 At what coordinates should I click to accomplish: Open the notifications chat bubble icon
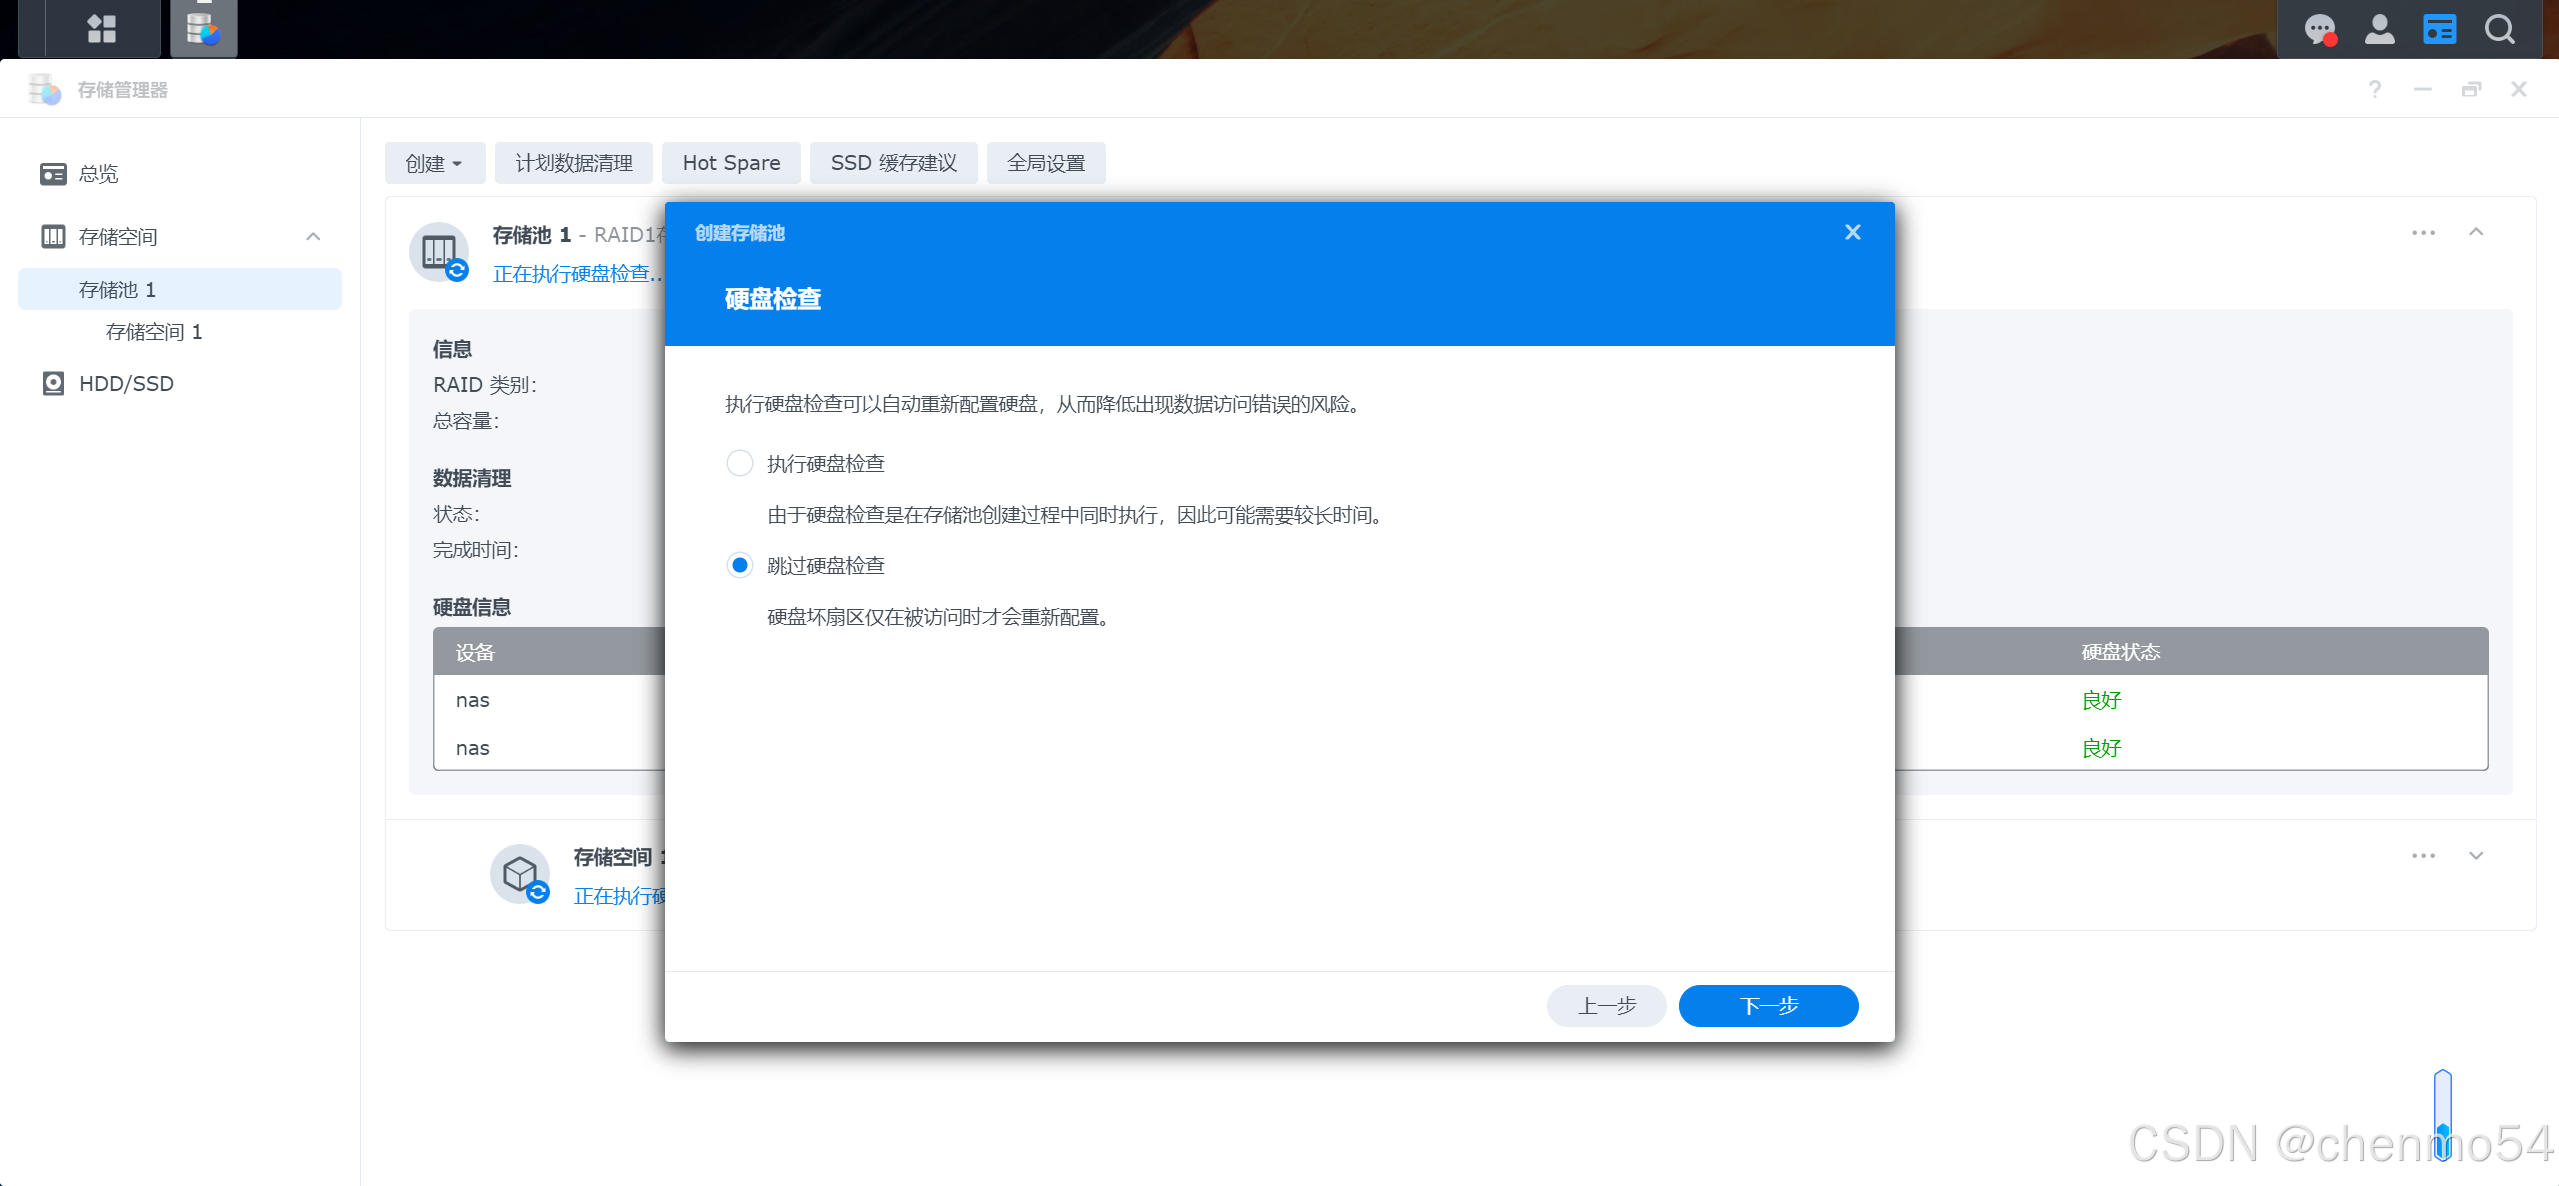(x=2319, y=29)
